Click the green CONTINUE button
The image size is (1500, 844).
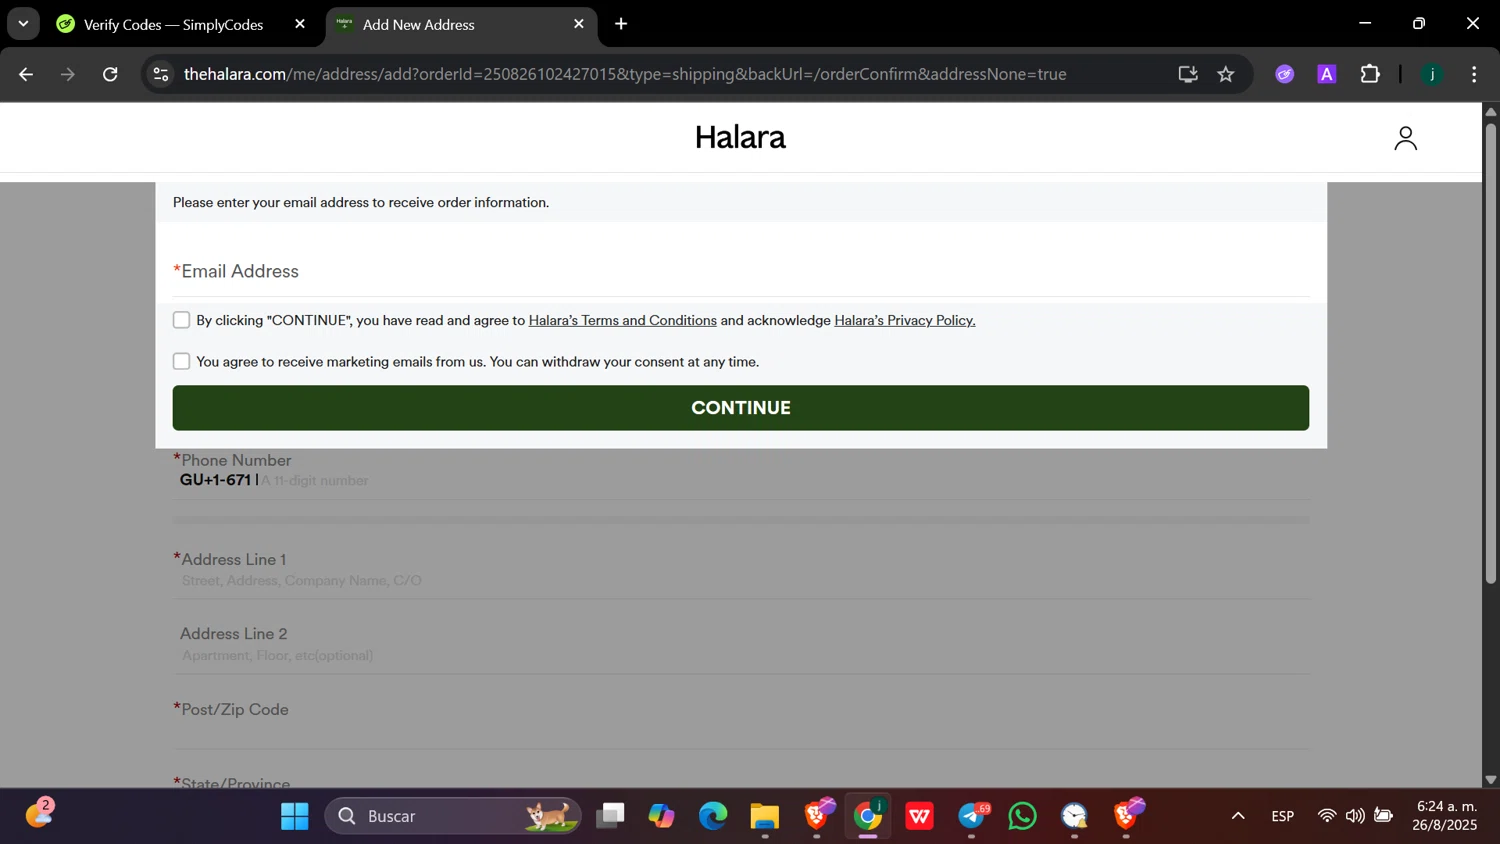(x=741, y=408)
